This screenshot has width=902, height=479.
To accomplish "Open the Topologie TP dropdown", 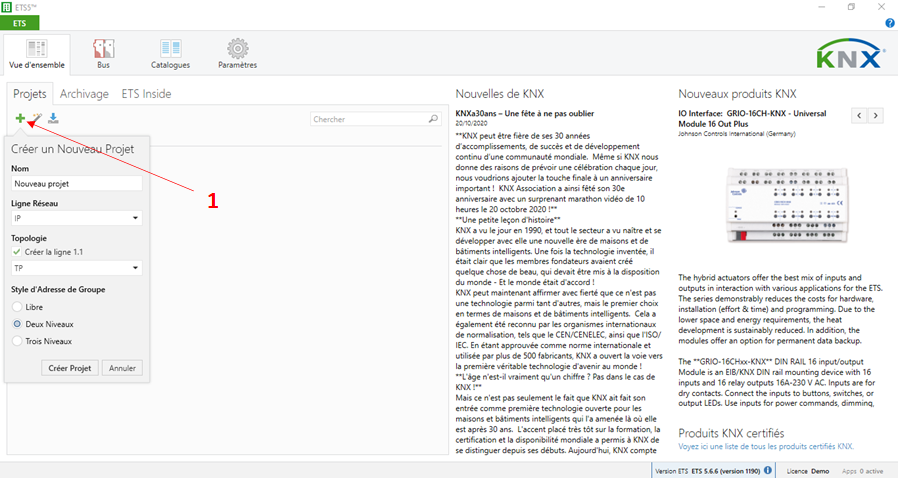I will 77,268.
